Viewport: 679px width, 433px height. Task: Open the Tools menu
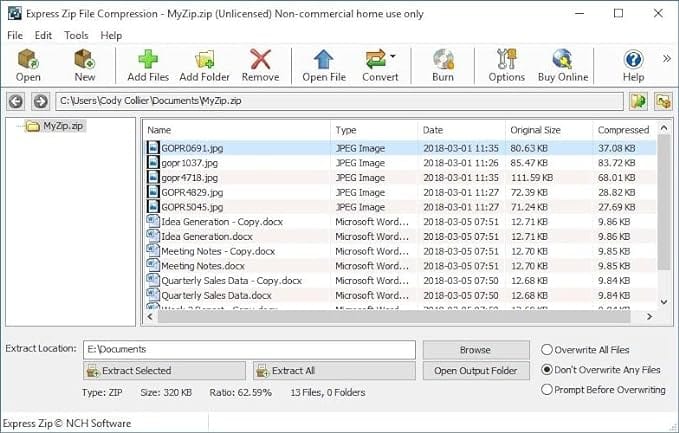coord(76,36)
